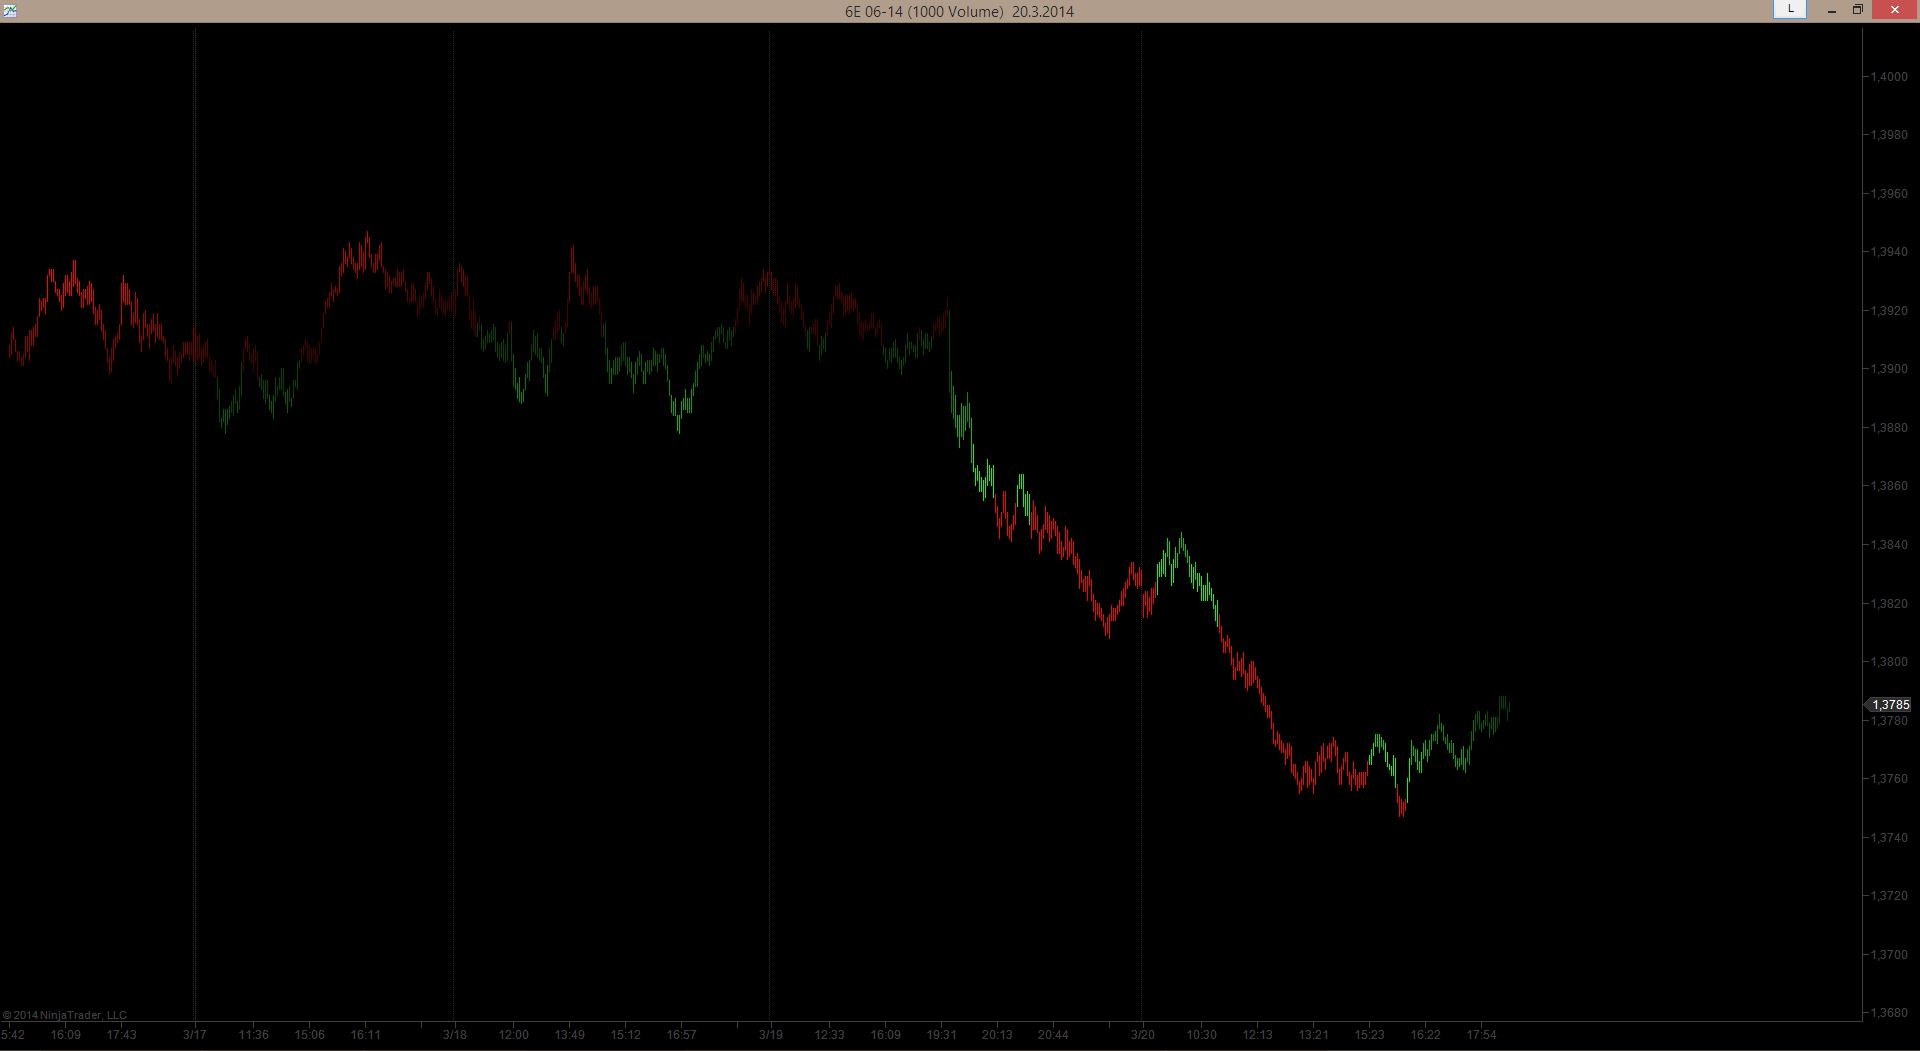This screenshot has height=1051, width=1920.
Task: Click the 1,3980 price axis label
Action: pos(1889,135)
